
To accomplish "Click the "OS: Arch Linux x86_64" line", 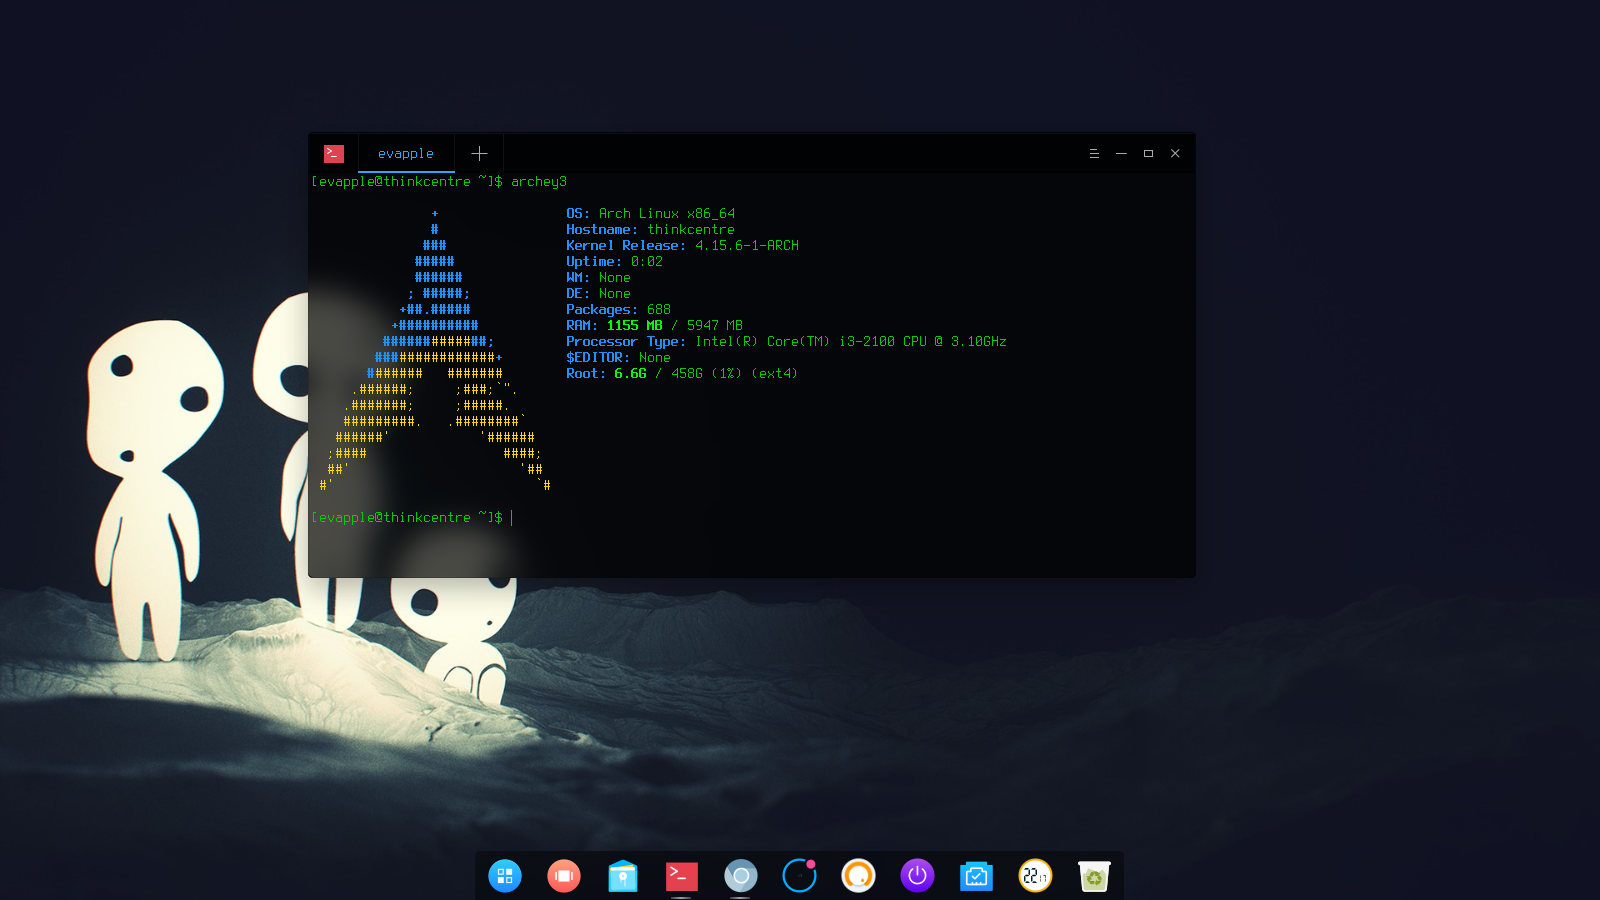I will click(651, 214).
